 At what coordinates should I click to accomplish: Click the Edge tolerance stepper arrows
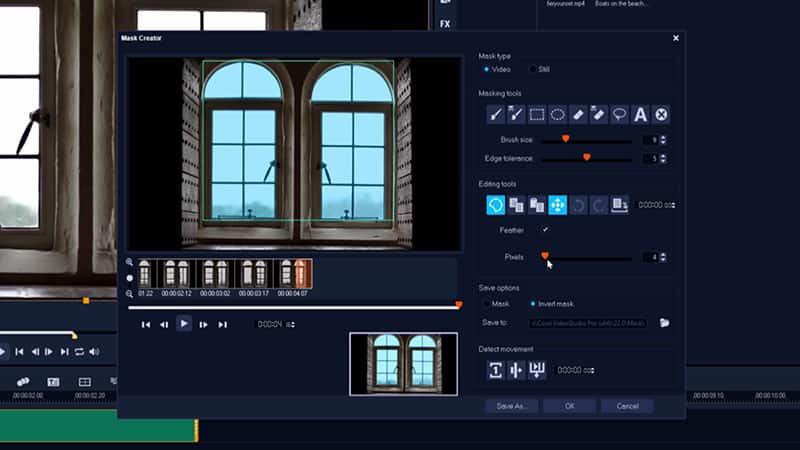[x=664, y=158]
